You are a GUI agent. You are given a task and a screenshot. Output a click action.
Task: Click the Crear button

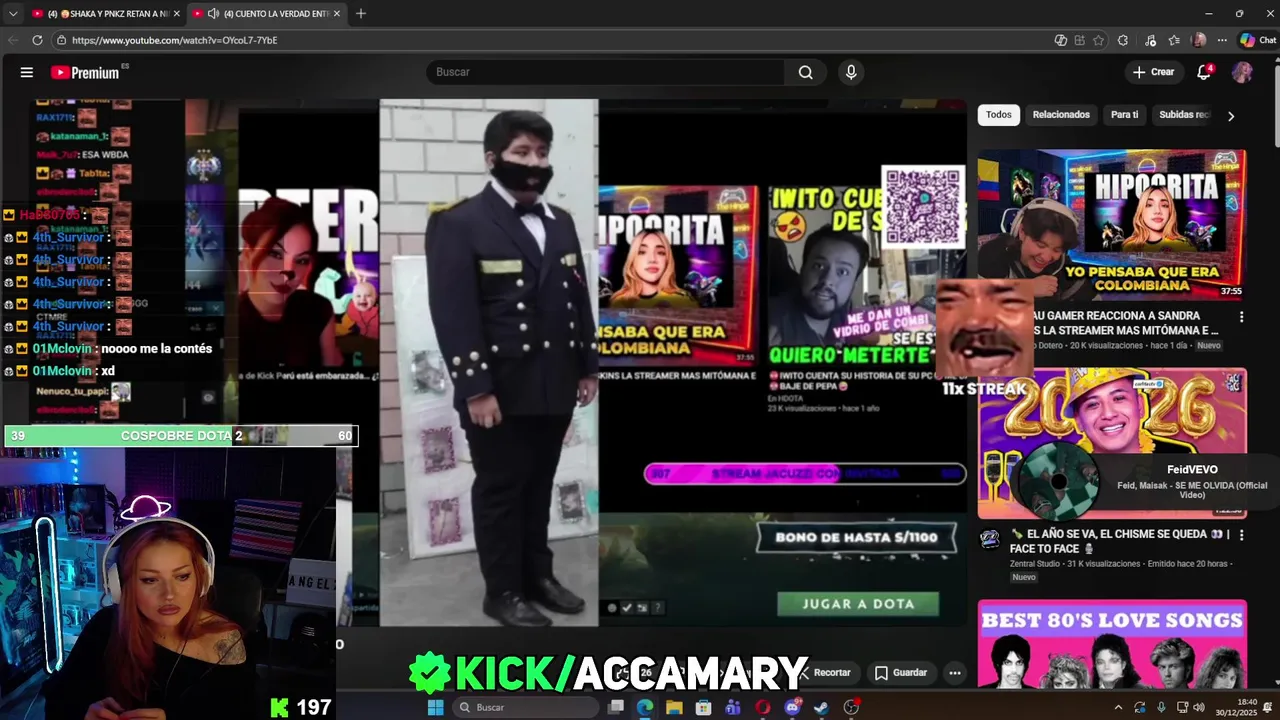(1153, 72)
